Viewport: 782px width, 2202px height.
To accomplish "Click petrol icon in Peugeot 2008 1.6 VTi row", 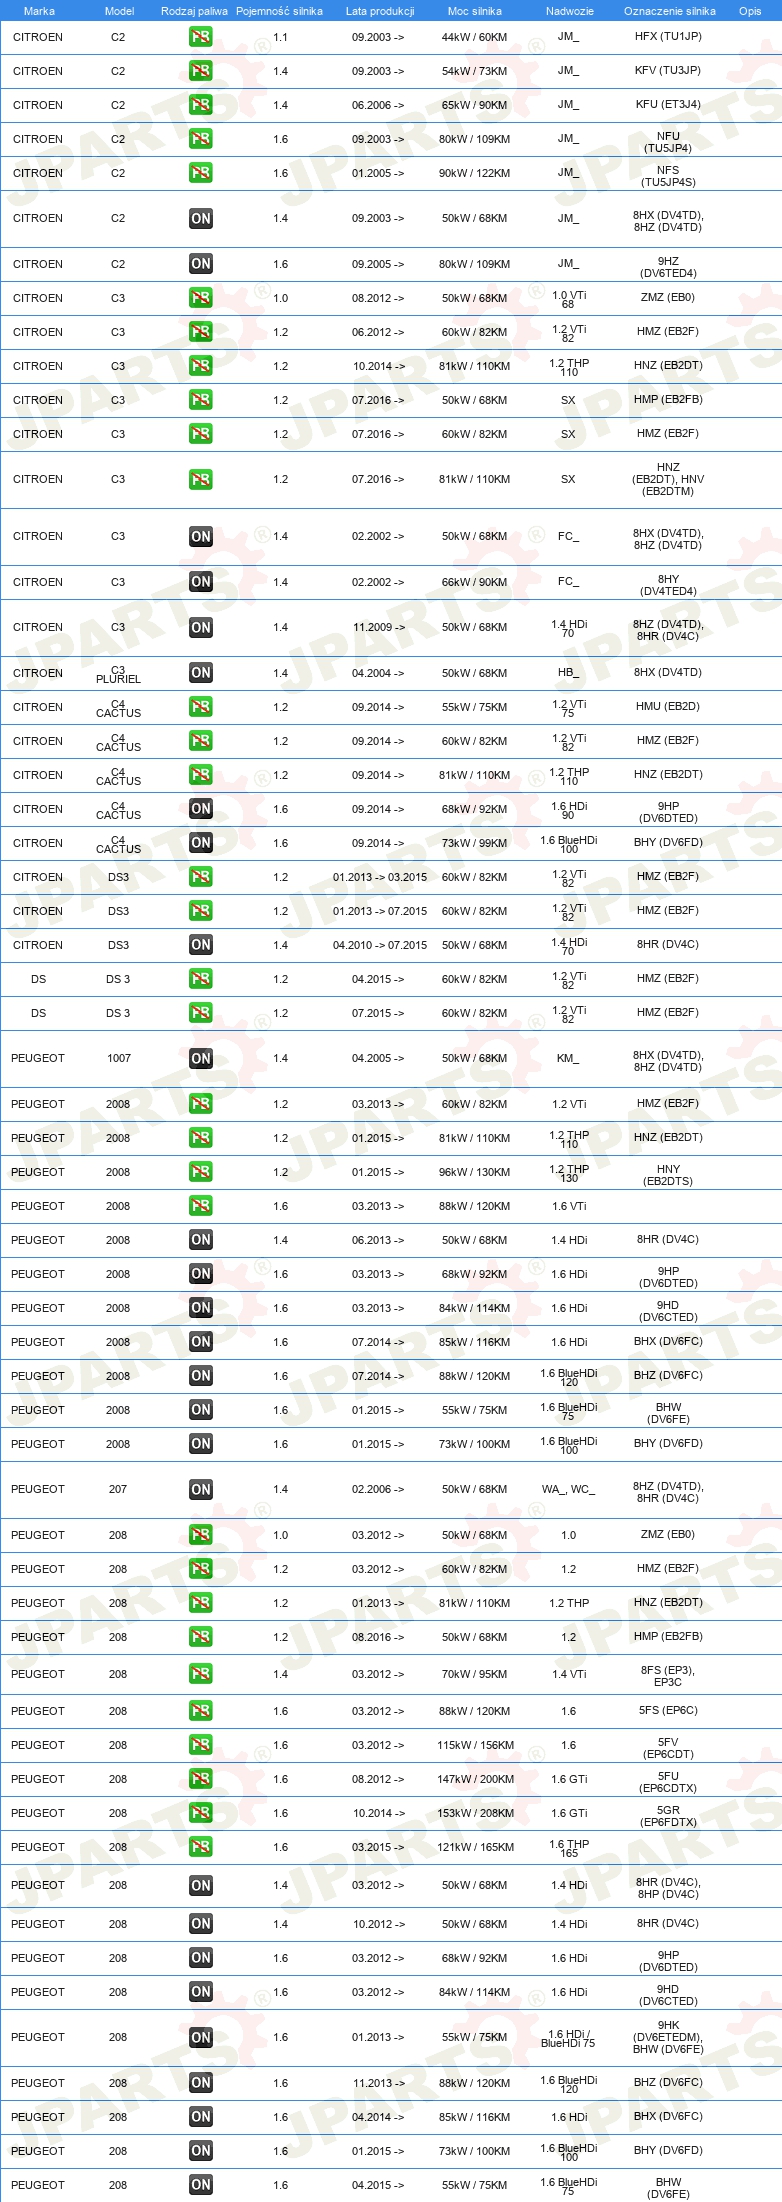I will [201, 1206].
